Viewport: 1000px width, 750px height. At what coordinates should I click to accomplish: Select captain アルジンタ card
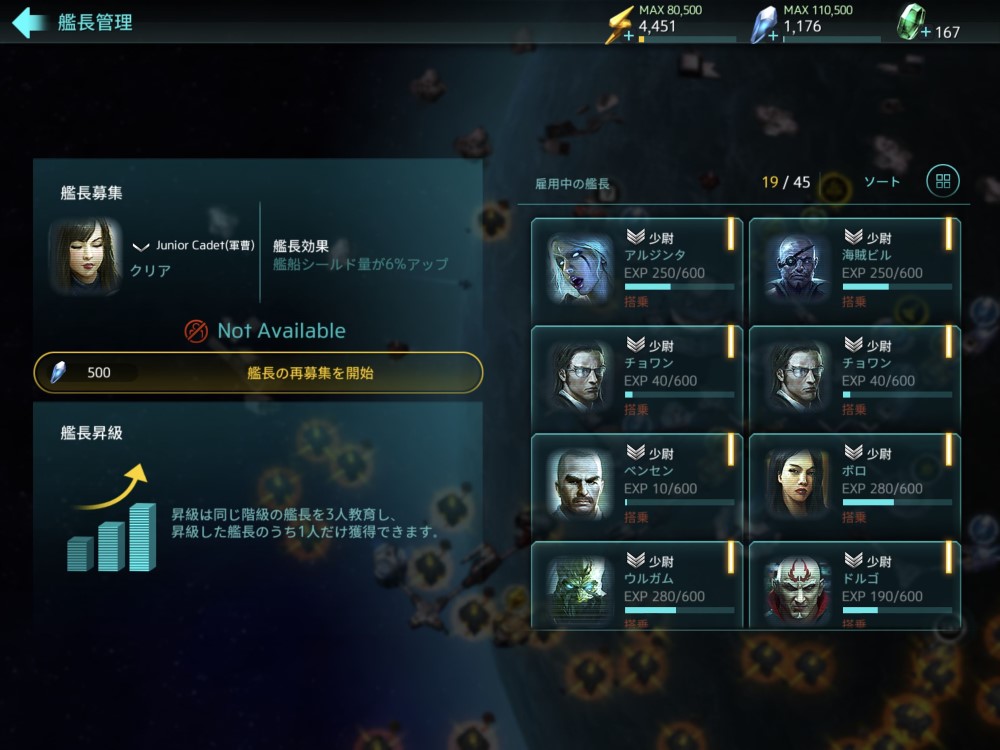(x=636, y=270)
